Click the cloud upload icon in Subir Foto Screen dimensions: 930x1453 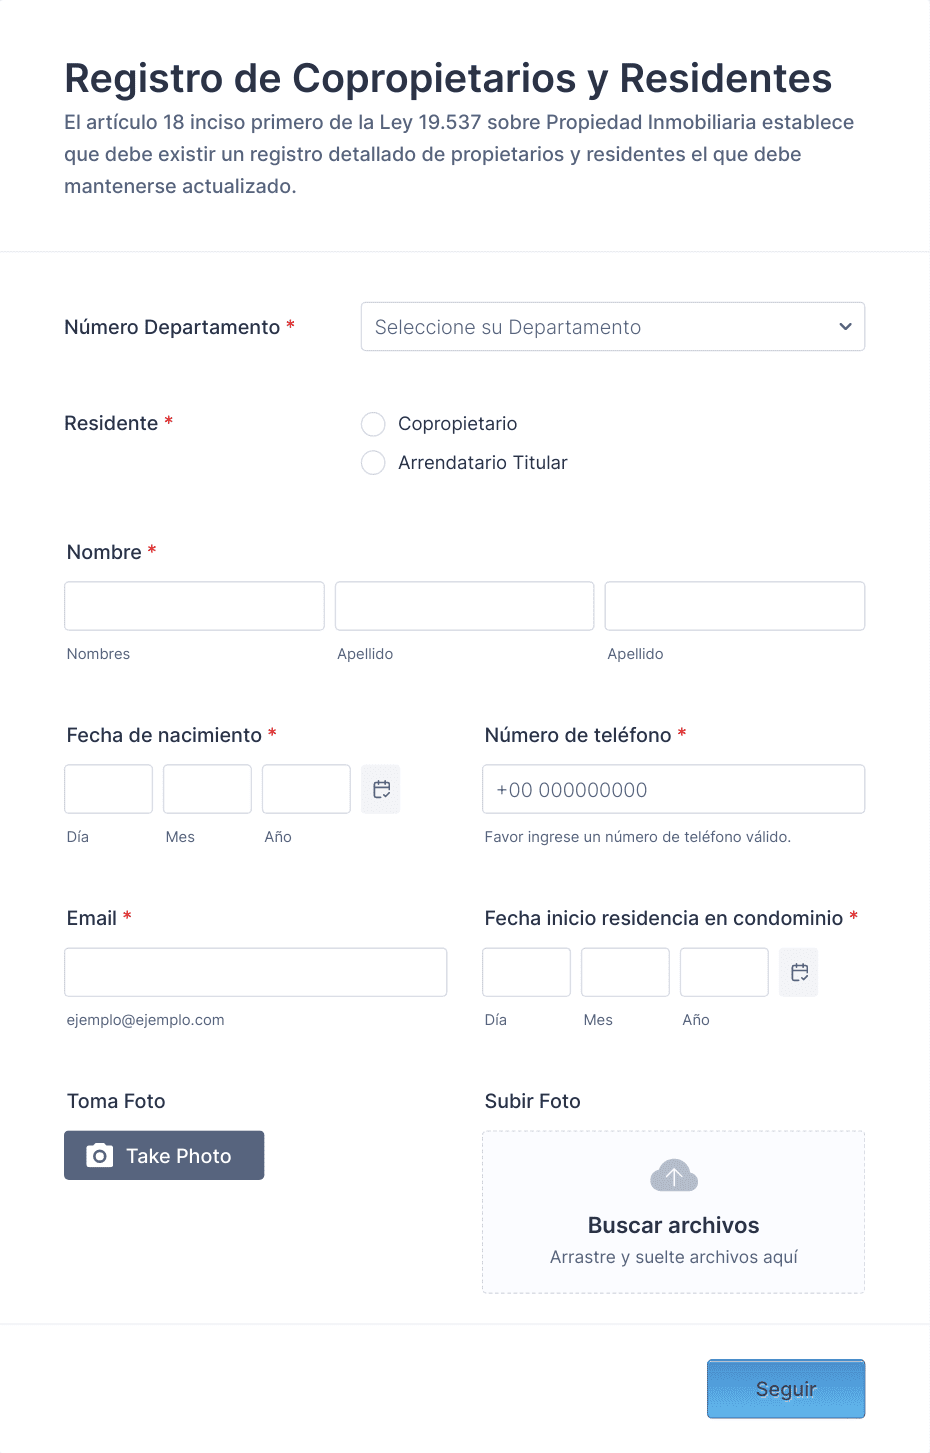(x=674, y=1176)
